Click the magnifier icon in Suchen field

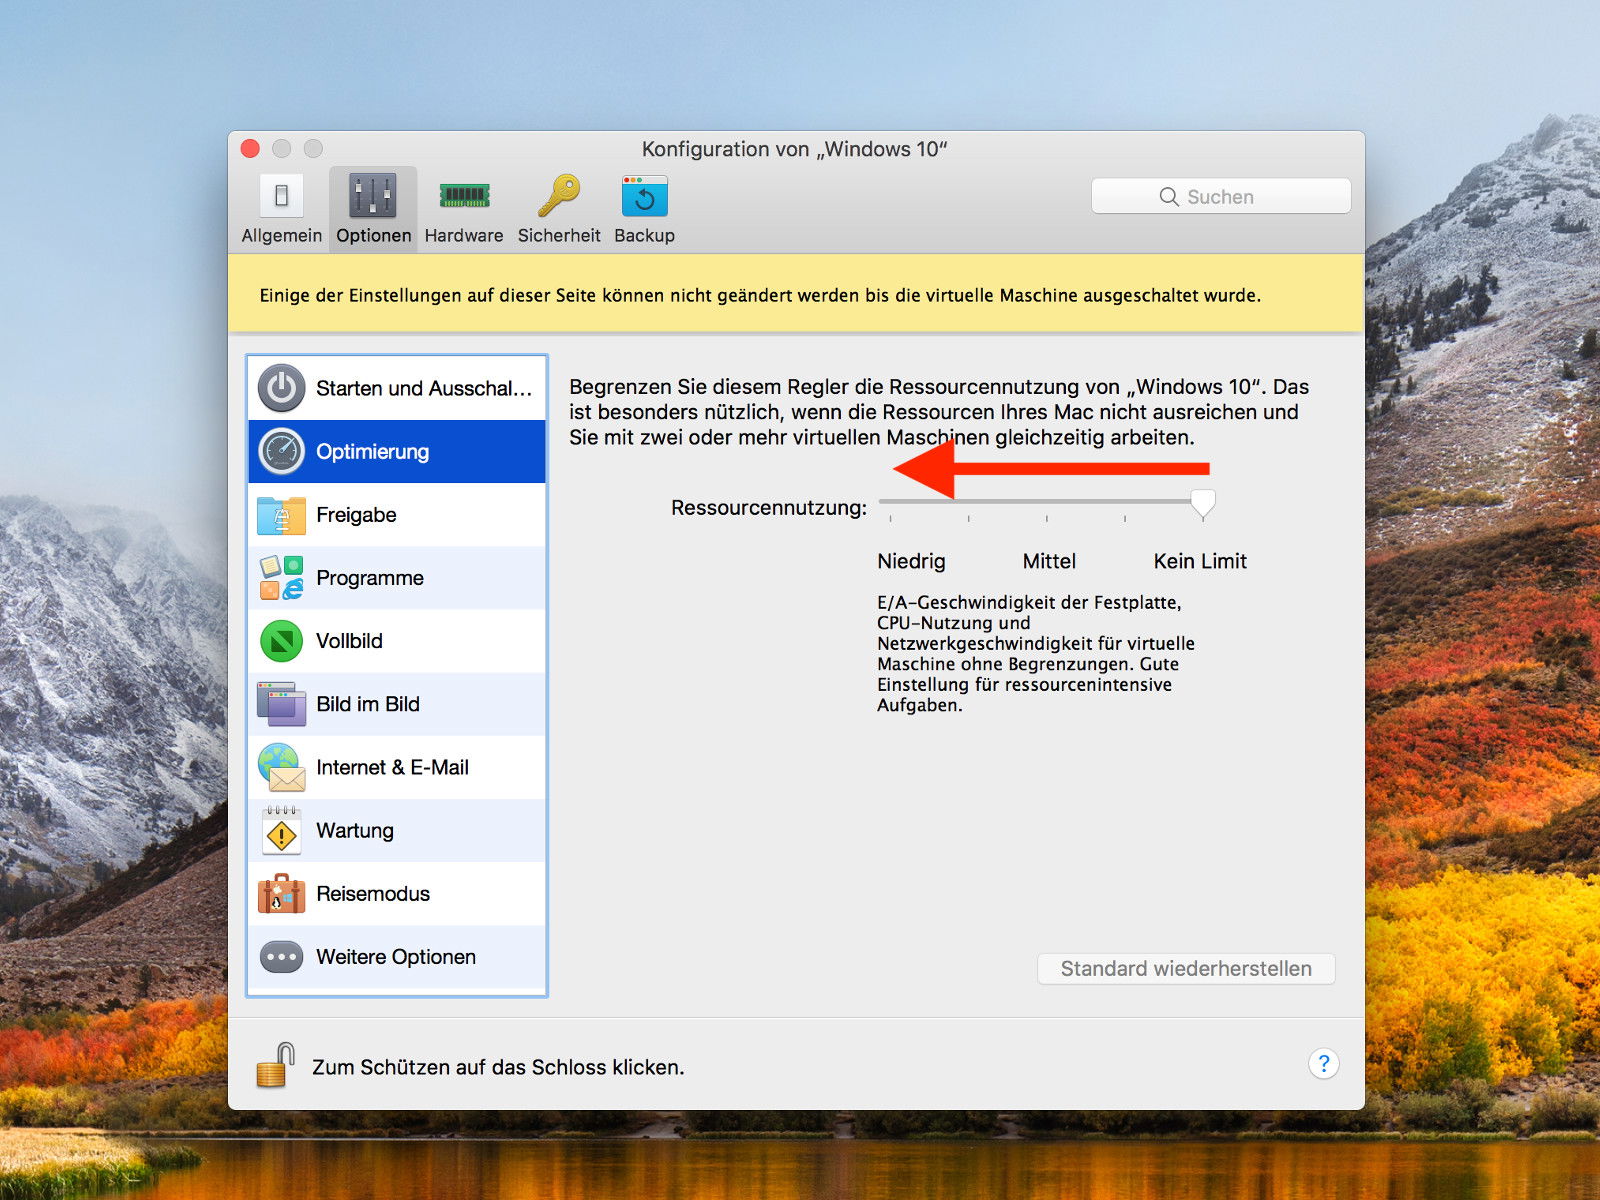tap(1169, 197)
